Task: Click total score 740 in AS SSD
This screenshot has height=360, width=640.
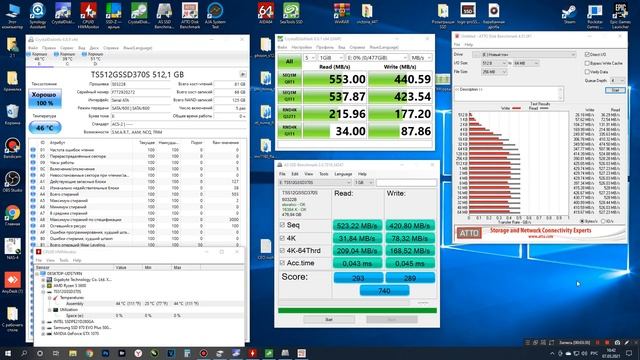Action: tap(384, 291)
